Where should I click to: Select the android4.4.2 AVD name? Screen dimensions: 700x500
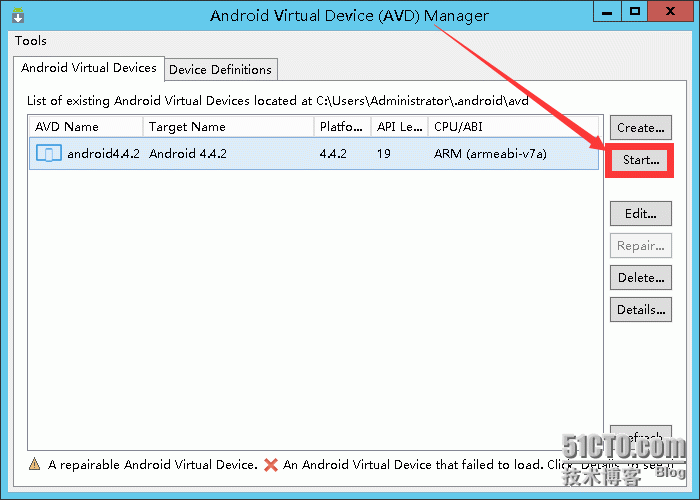point(103,154)
